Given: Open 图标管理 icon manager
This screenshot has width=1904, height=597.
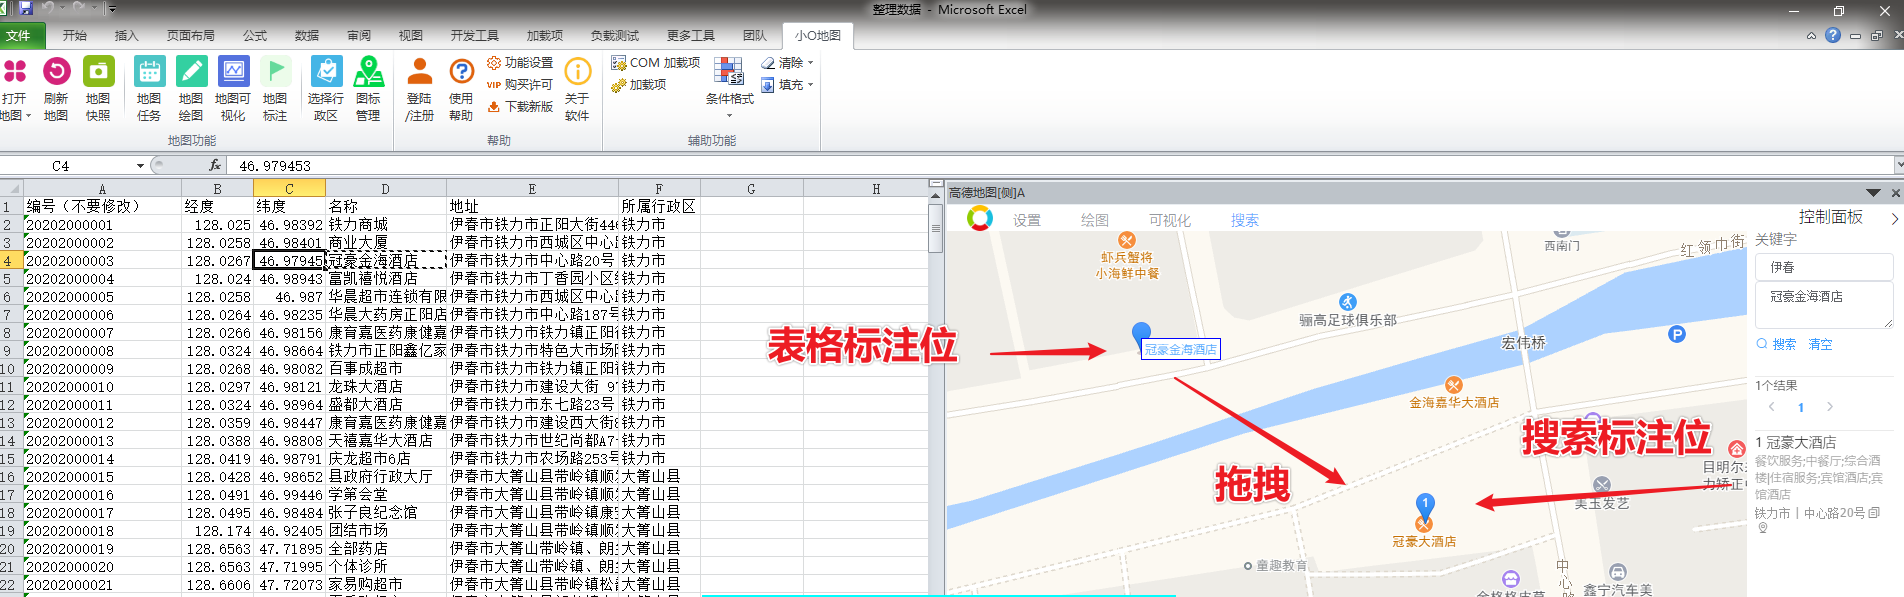Looking at the screenshot, I should (x=368, y=88).
